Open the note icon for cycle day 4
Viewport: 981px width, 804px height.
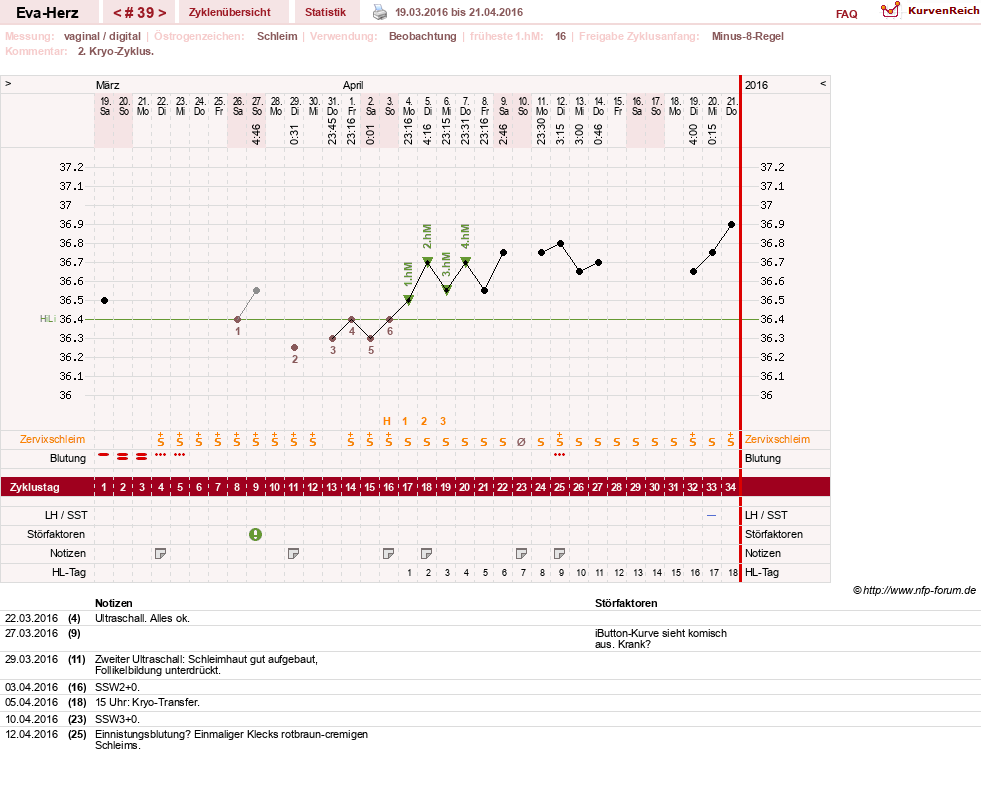click(160, 554)
